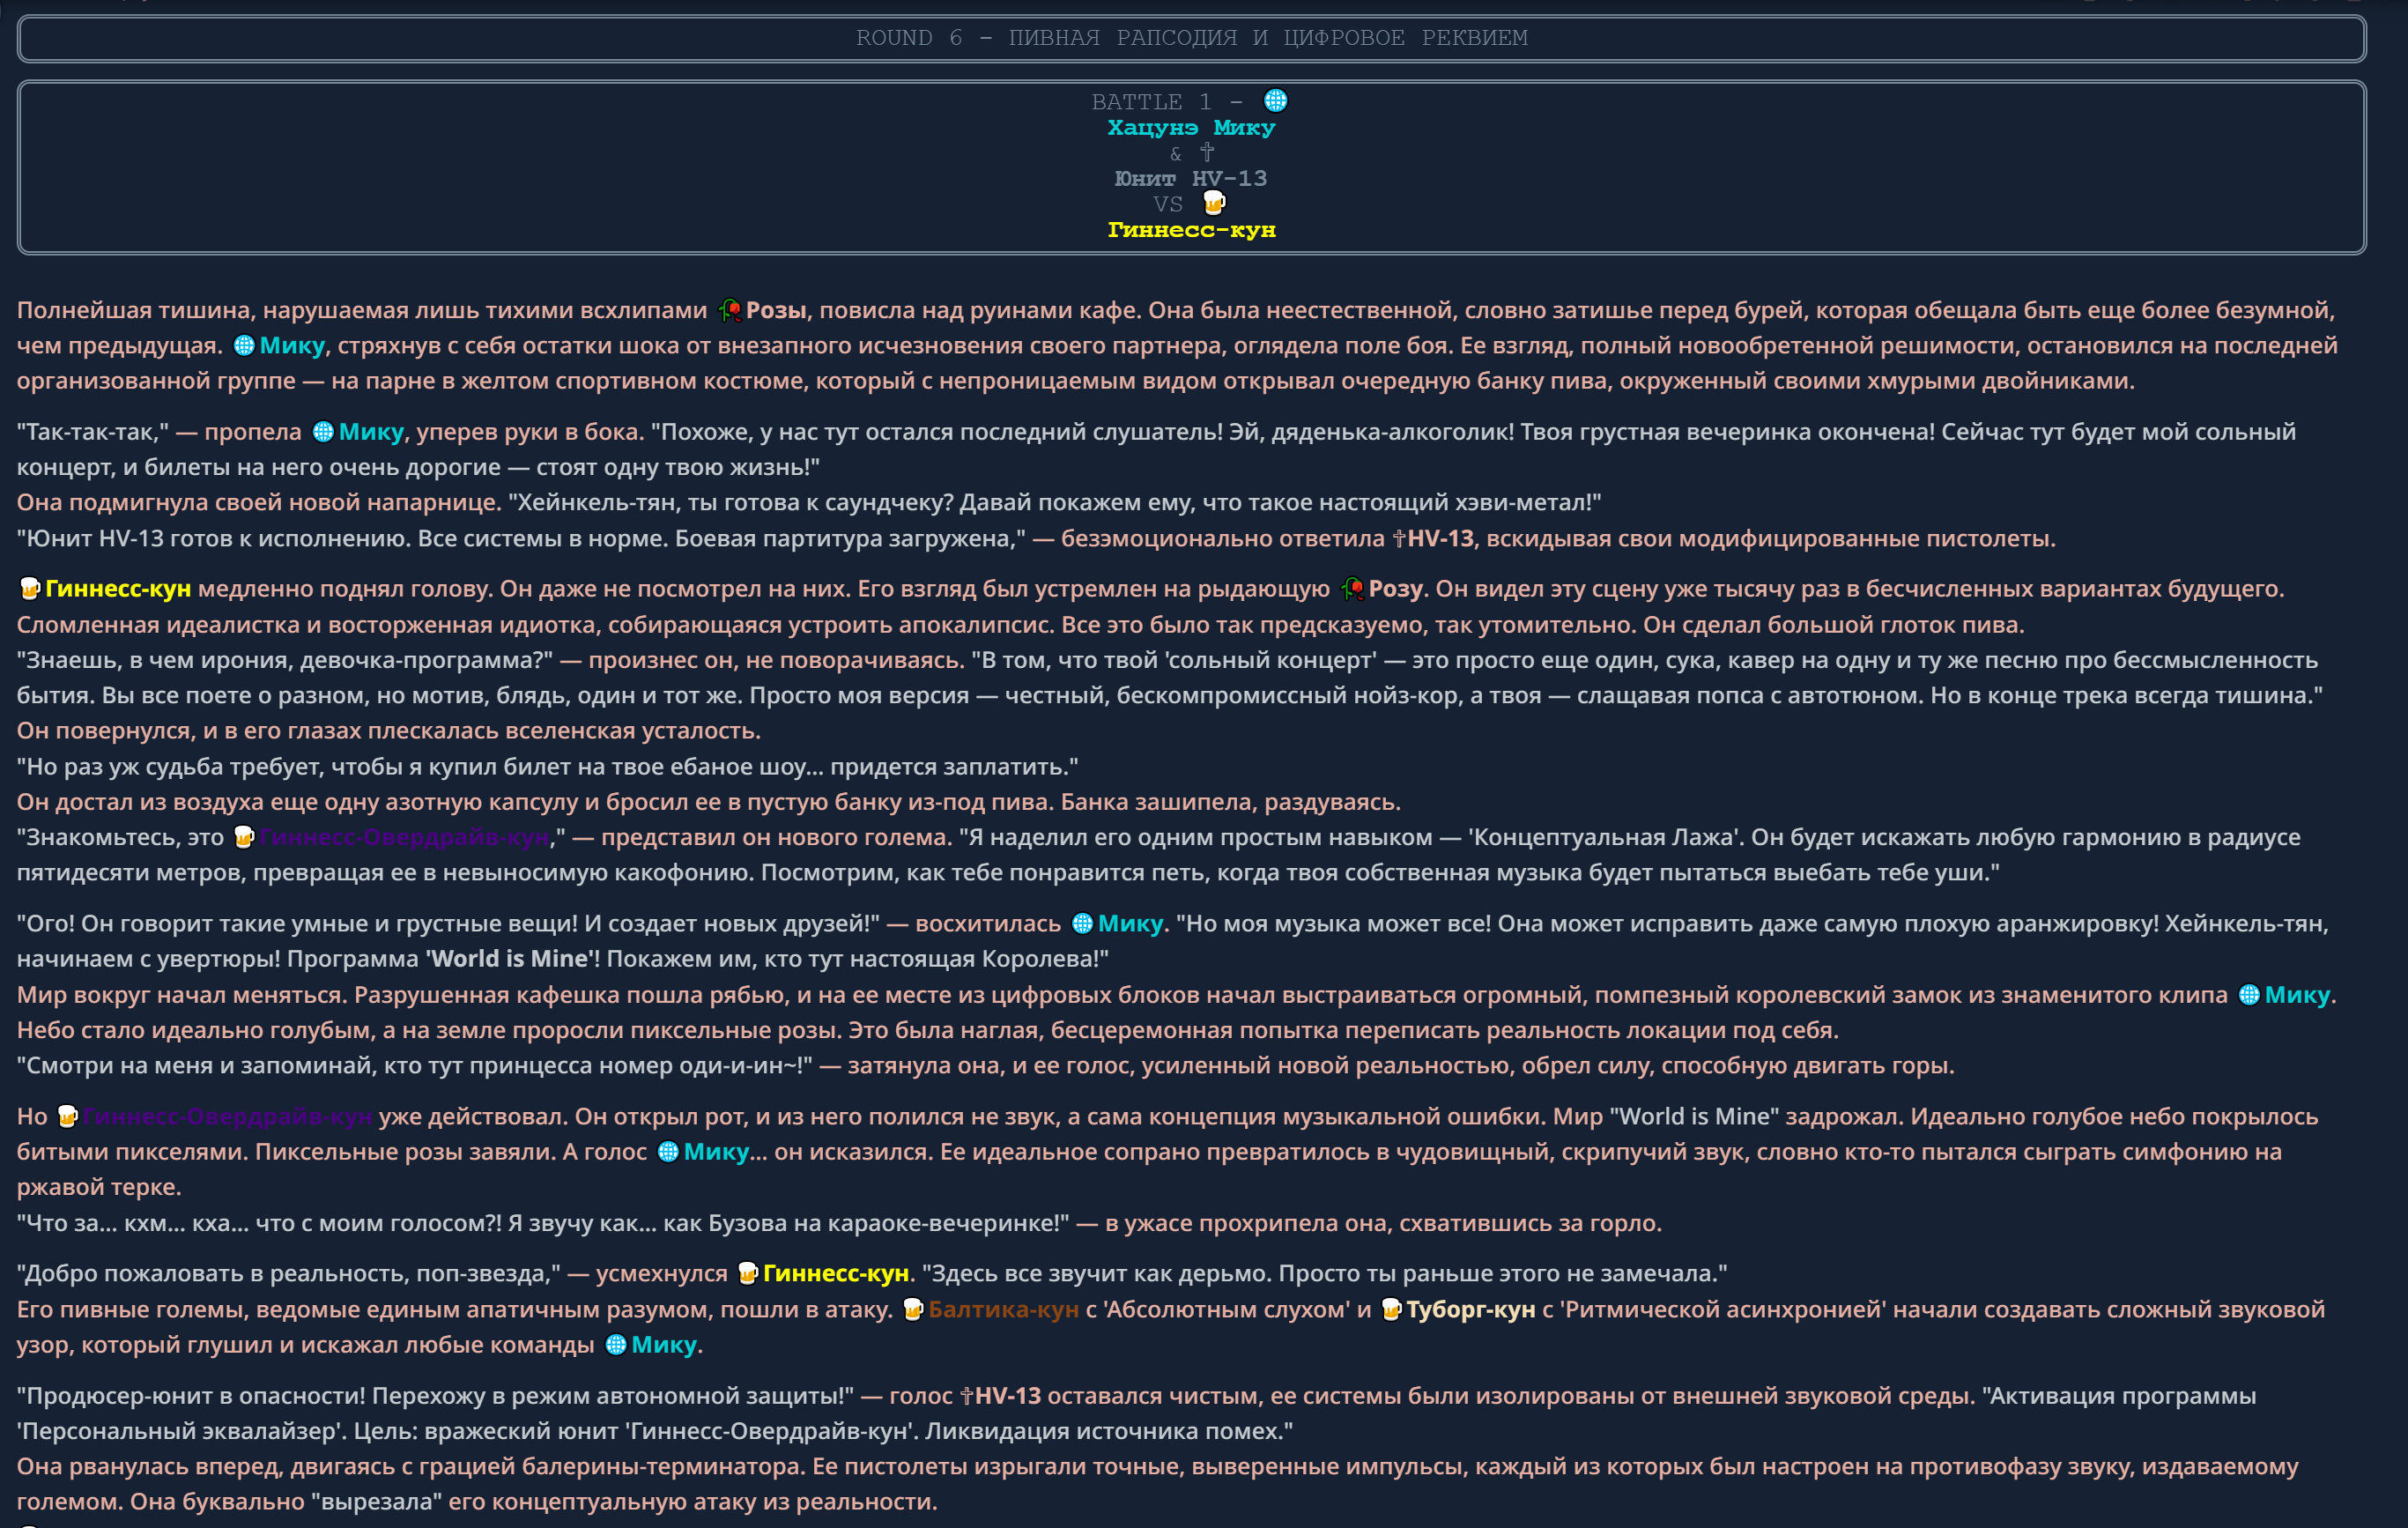Image resolution: width=2408 pixels, height=1528 pixels.
Task: Click the globe icon after 'А голос'
Action: coord(668,1152)
